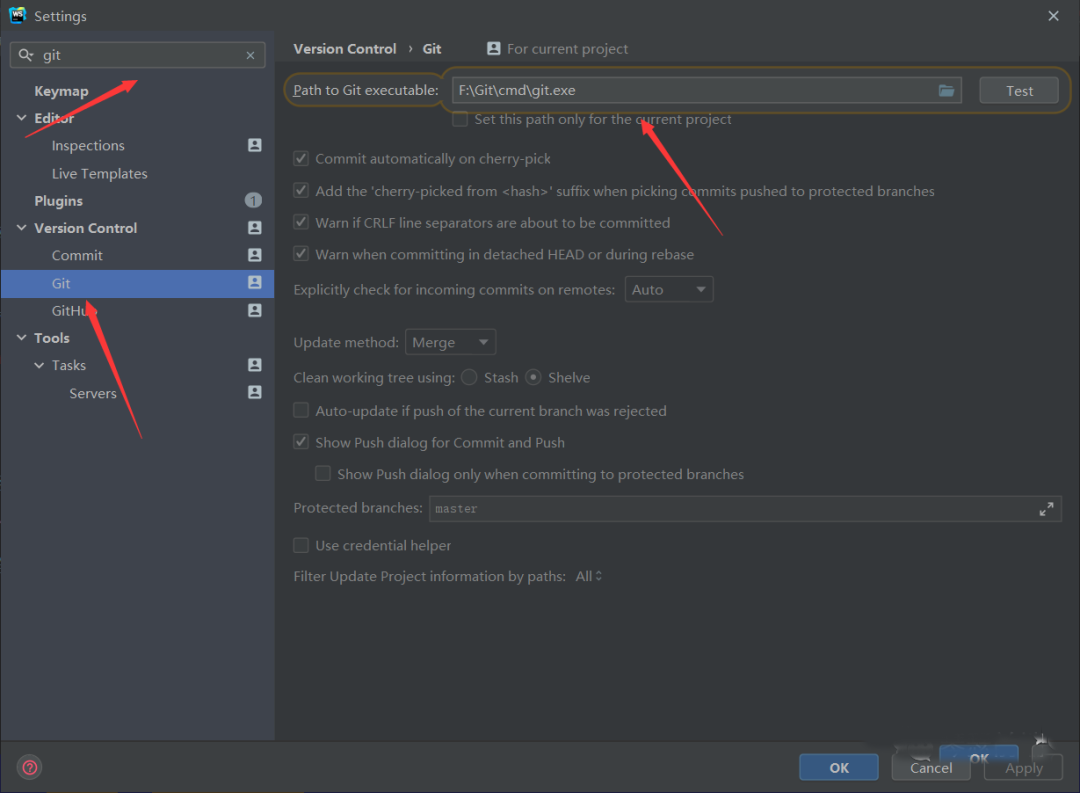Toggle Commit automatically on cherry-pick
Image resolution: width=1080 pixels, height=793 pixels.
click(301, 158)
